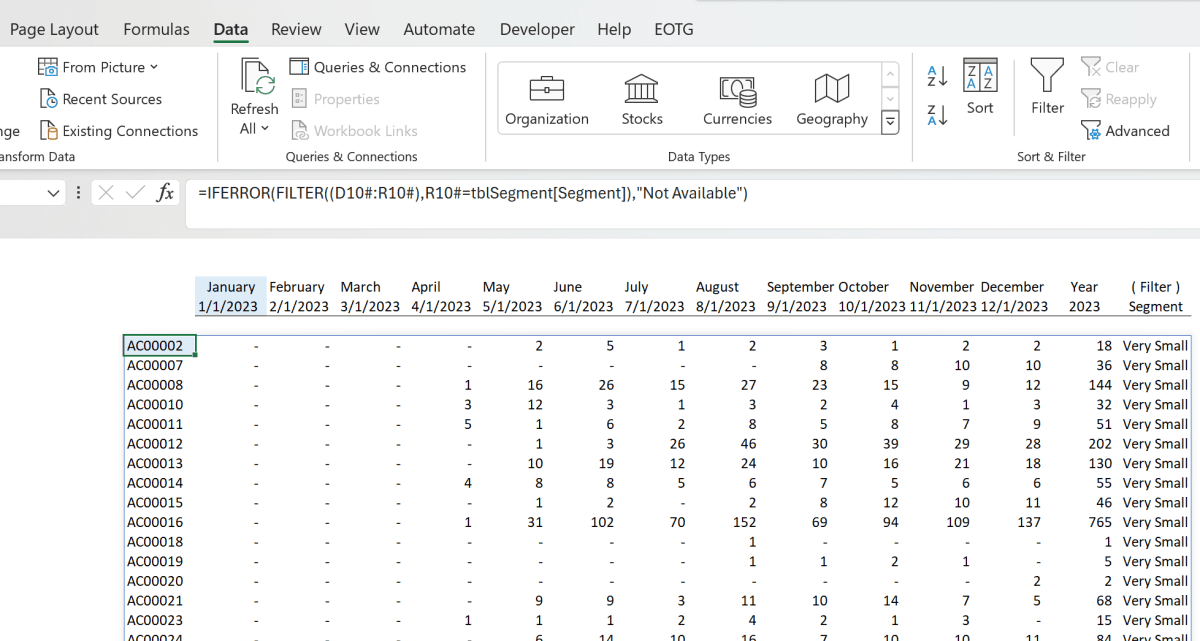Select the Geography data type
Viewport: 1200px width, 641px height.
831,97
